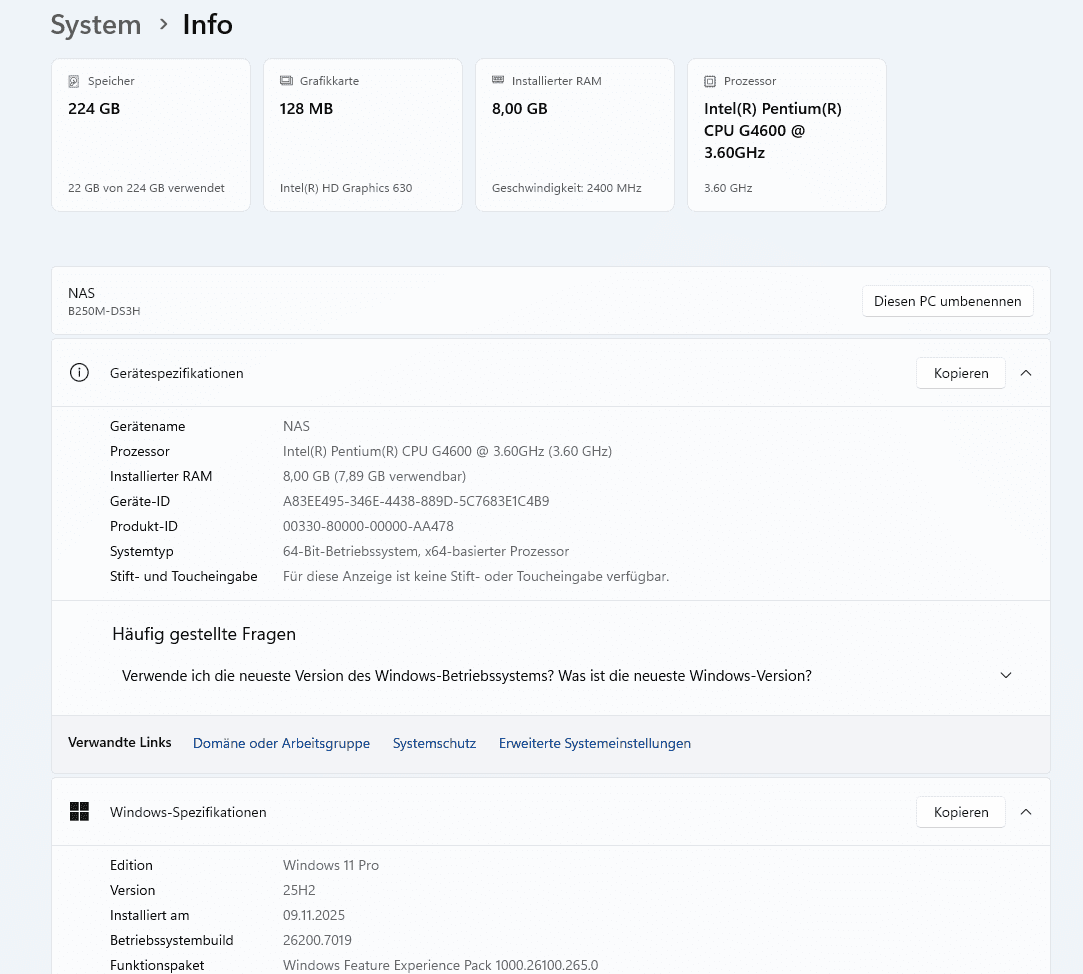Collapse the Windows-Spezifikationen section chevron

[x=1025, y=812]
